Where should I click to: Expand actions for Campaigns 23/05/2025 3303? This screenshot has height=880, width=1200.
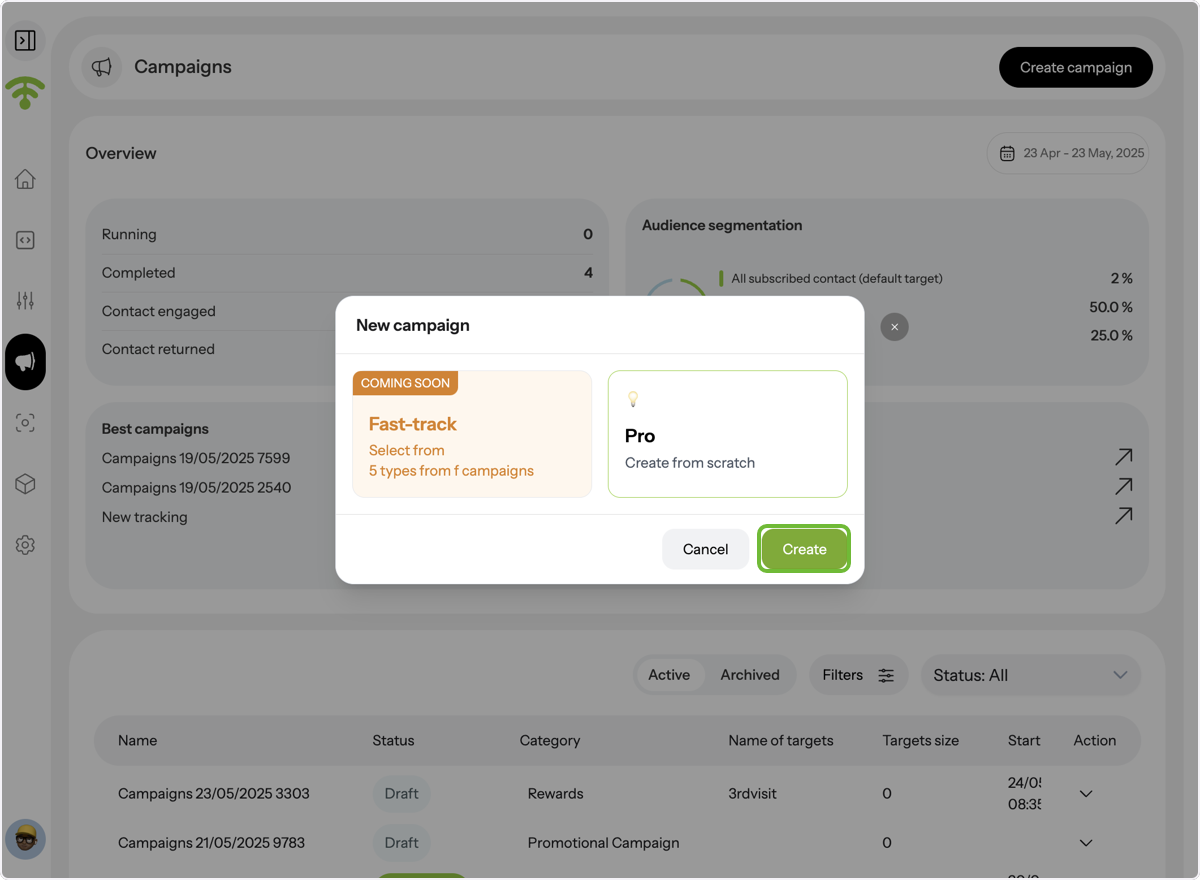1086,794
